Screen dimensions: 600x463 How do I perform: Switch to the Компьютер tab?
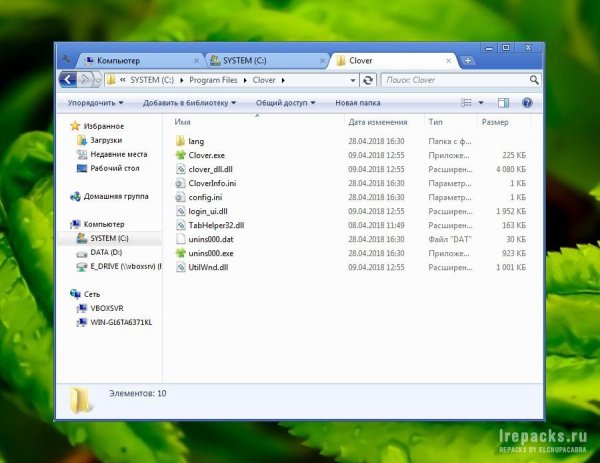tap(139, 60)
